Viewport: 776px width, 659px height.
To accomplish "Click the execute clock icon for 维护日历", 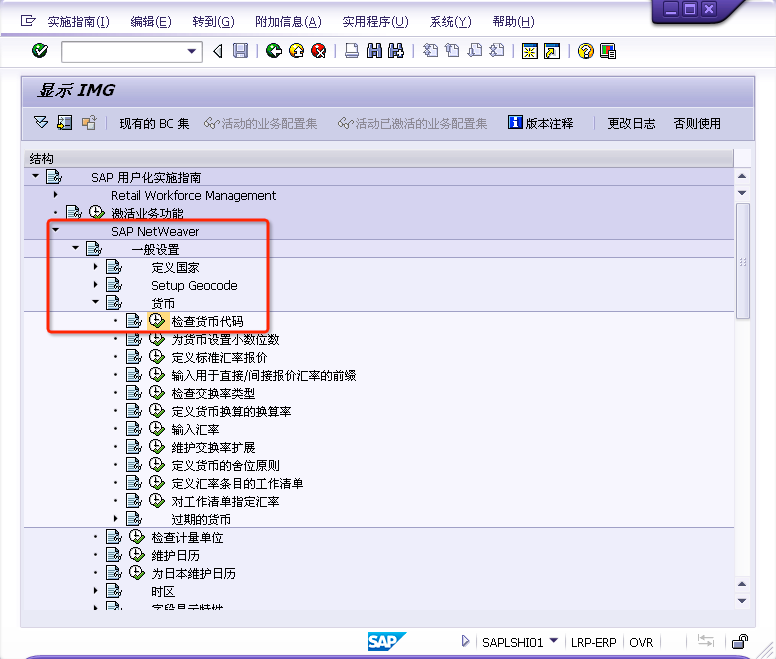I will (137, 555).
